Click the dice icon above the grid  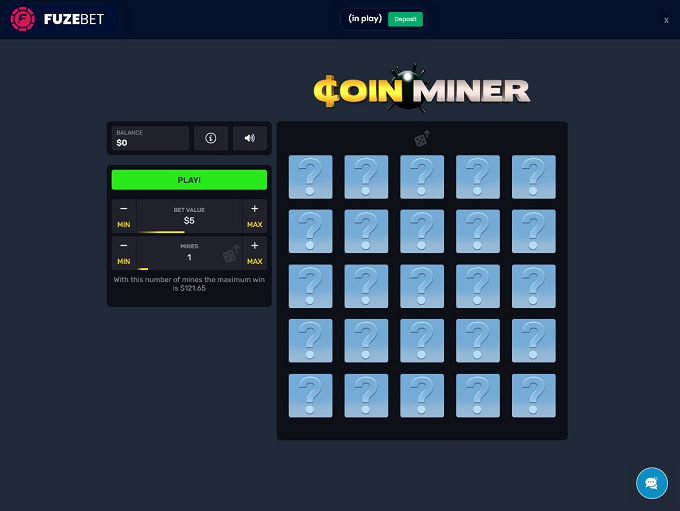click(422, 139)
